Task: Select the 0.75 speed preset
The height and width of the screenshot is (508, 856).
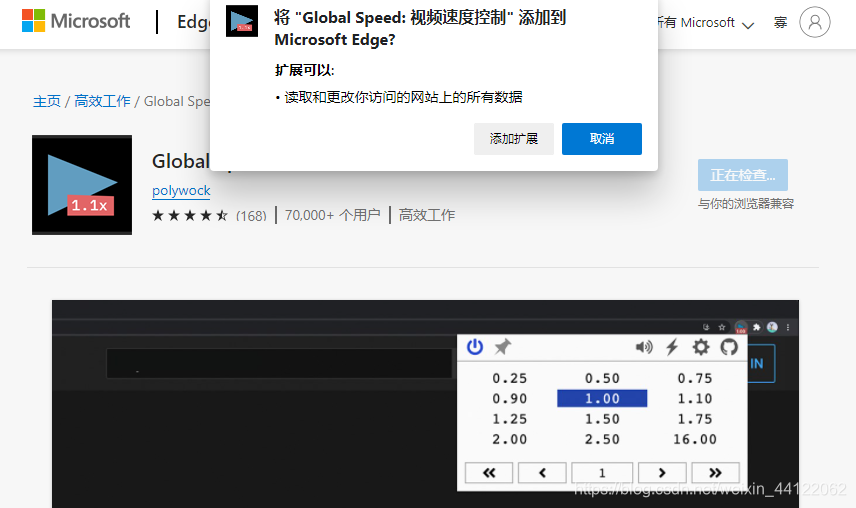Action: point(695,378)
